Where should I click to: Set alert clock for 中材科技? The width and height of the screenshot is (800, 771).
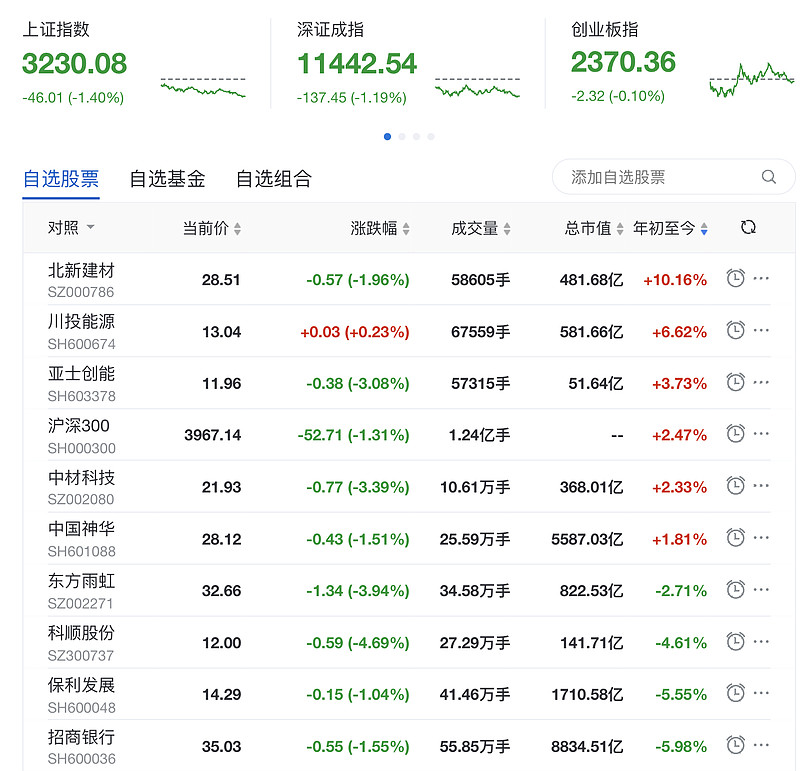coord(735,486)
